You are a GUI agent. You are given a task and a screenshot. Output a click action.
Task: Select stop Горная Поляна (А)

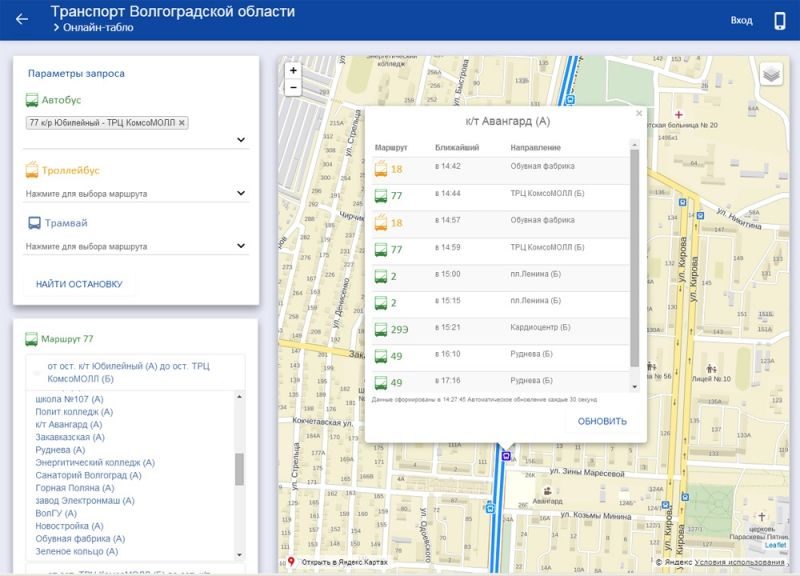pos(74,488)
